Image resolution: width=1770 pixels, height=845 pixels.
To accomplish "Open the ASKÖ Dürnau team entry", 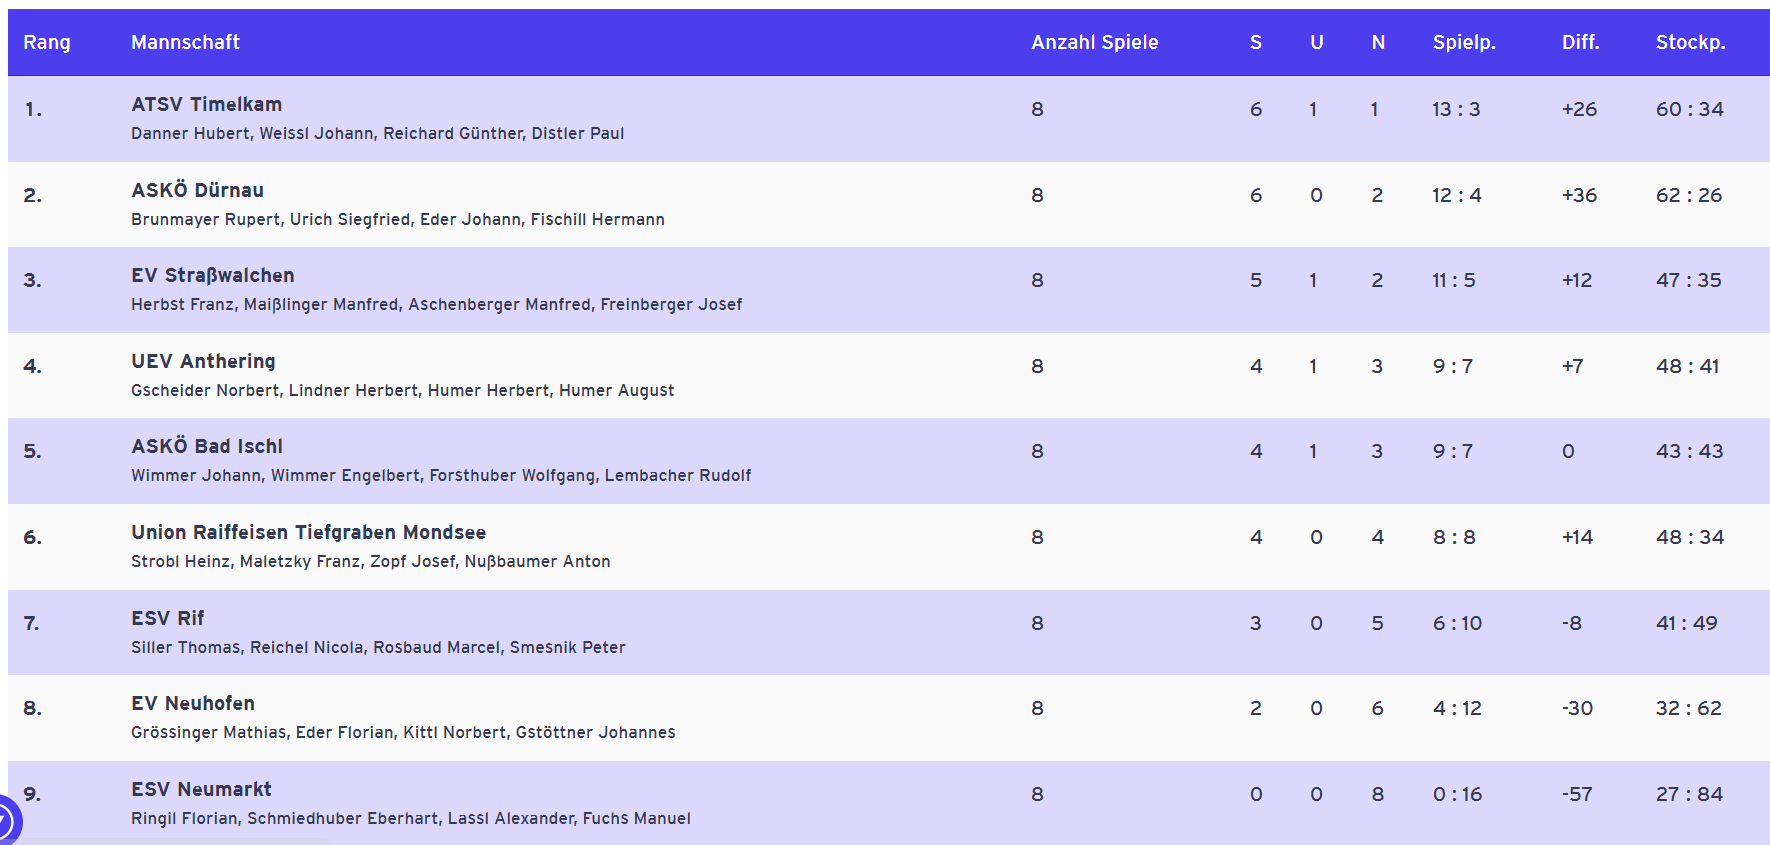I will [x=197, y=190].
